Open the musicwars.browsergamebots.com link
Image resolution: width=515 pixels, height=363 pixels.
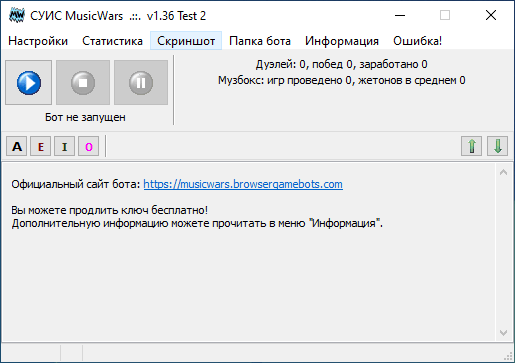[x=243, y=184]
